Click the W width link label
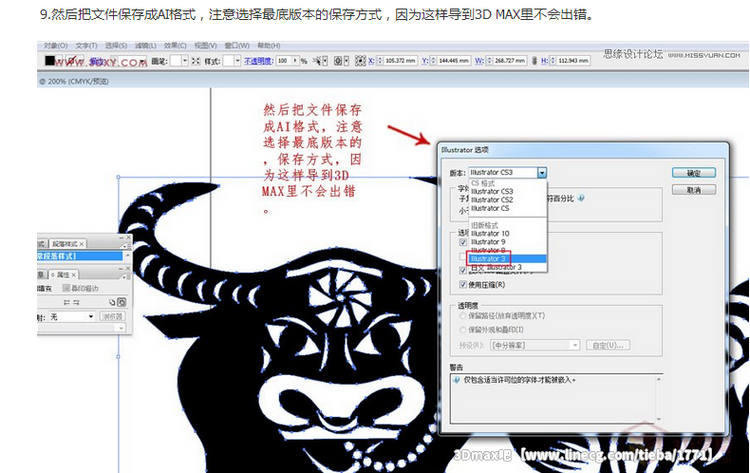 tap(479, 61)
